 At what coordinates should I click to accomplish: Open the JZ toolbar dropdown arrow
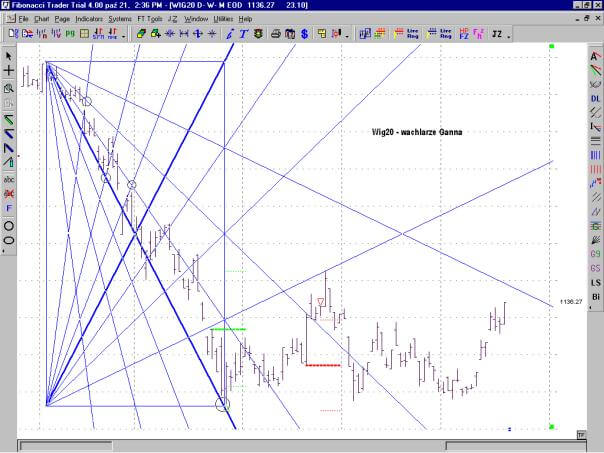pos(510,34)
